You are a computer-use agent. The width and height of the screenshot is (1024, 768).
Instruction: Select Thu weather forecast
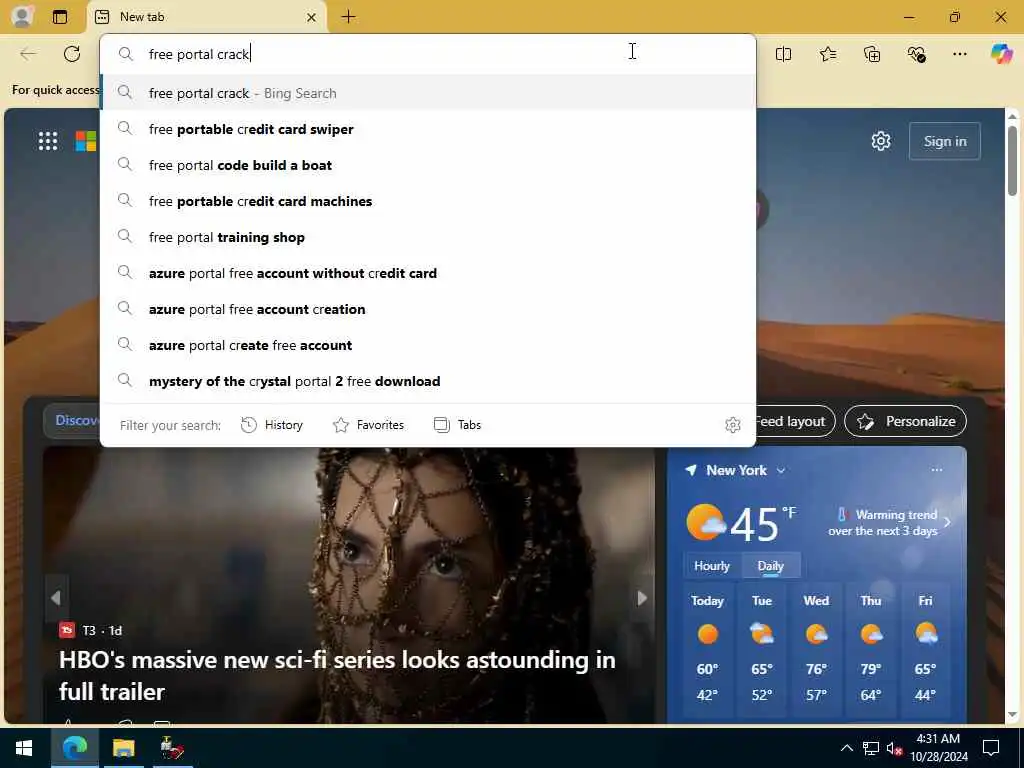[871, 648]
